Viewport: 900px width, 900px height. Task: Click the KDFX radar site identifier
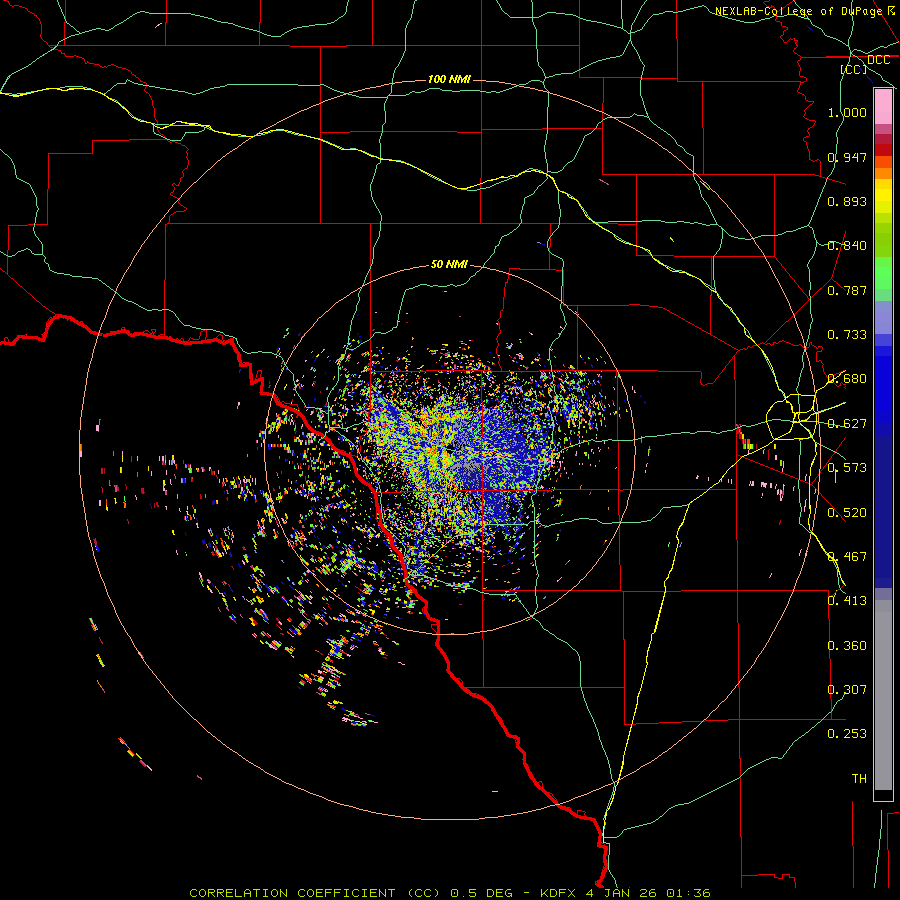coord(558,893)
